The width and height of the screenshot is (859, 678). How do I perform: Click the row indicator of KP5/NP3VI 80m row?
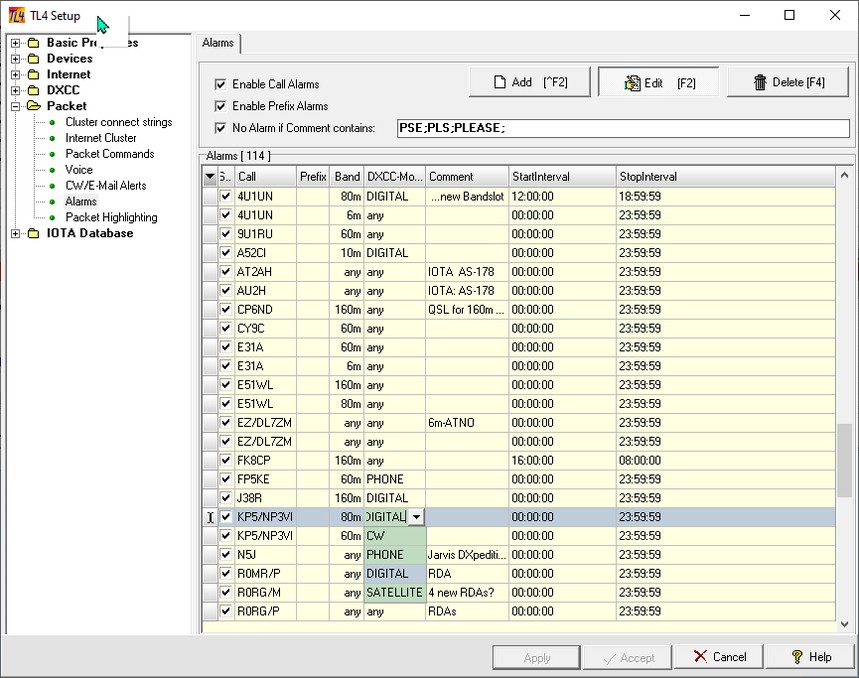coord(210,517)
